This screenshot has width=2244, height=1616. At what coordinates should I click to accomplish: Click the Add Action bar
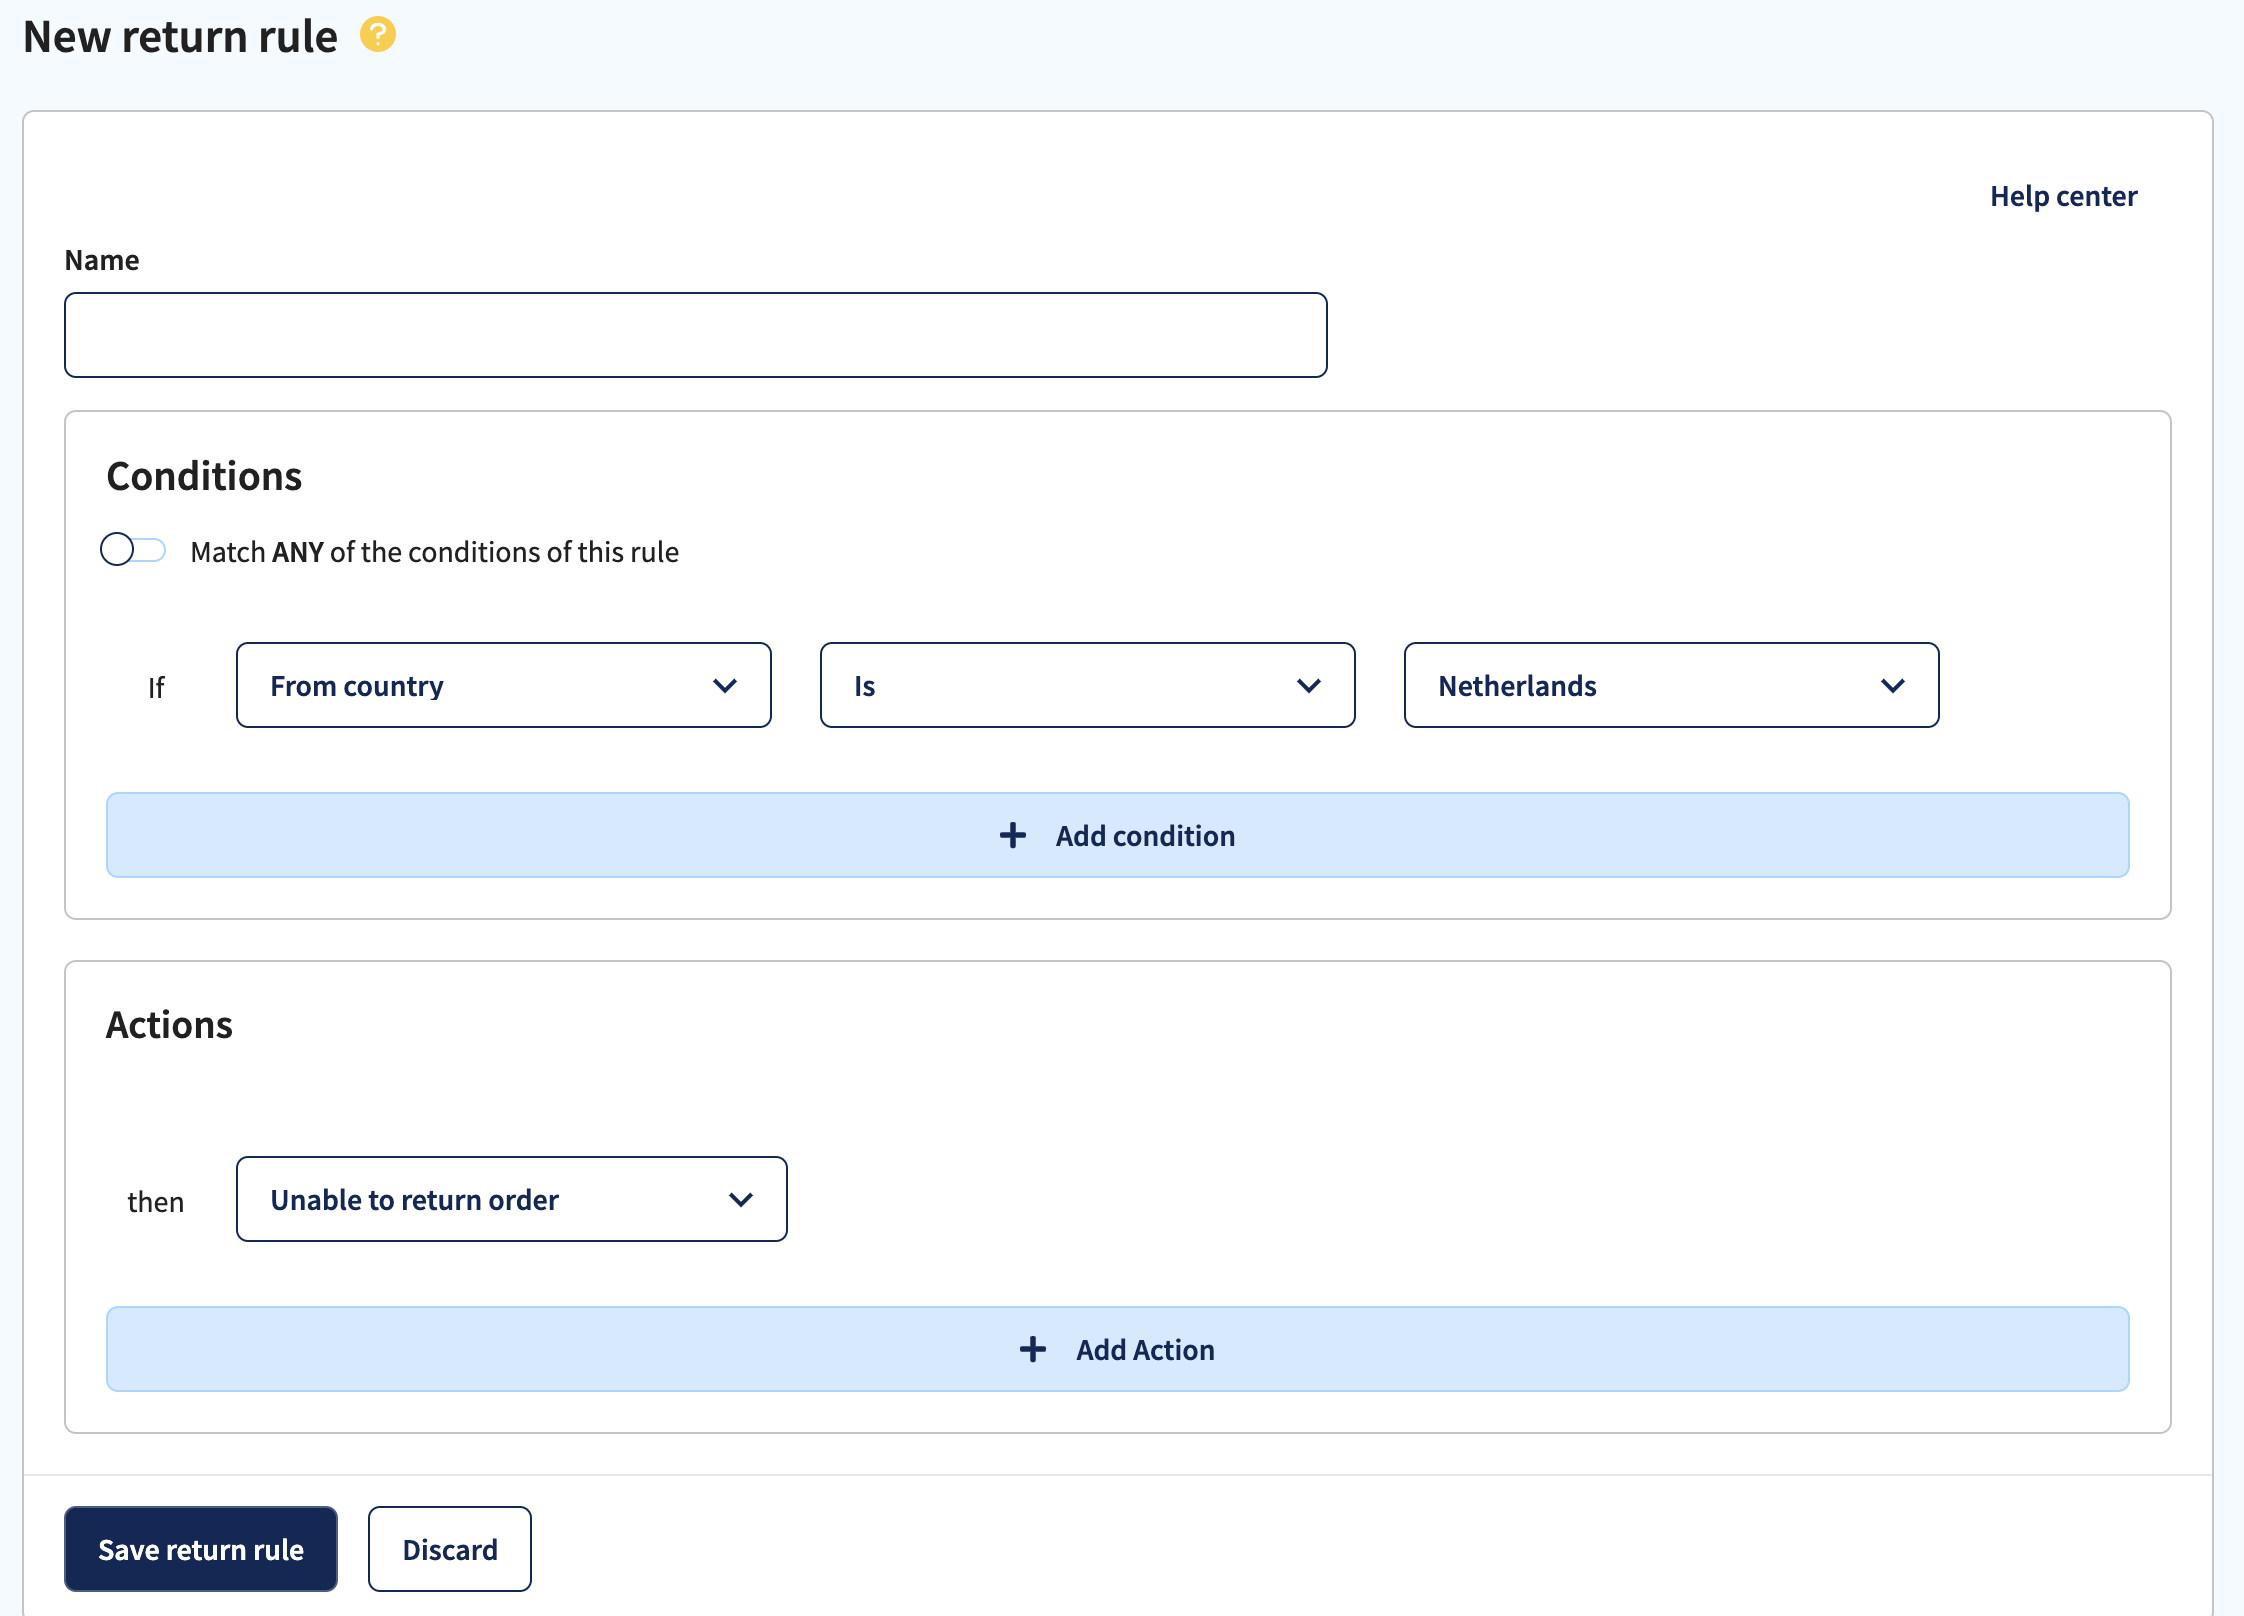pos(1117,1349)
